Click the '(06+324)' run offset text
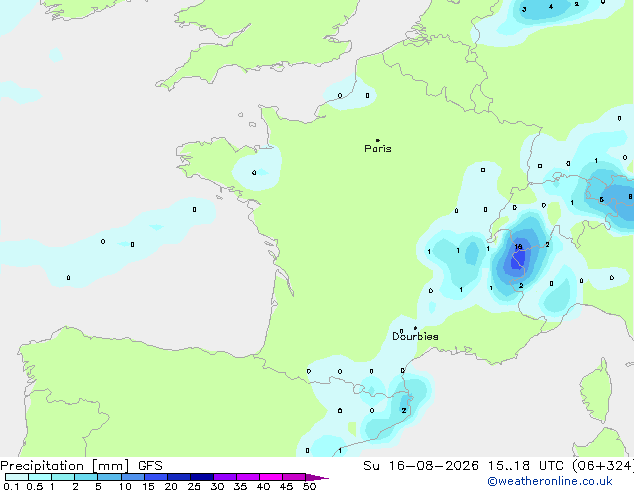The image size is (634, 490). pos(603,466)
